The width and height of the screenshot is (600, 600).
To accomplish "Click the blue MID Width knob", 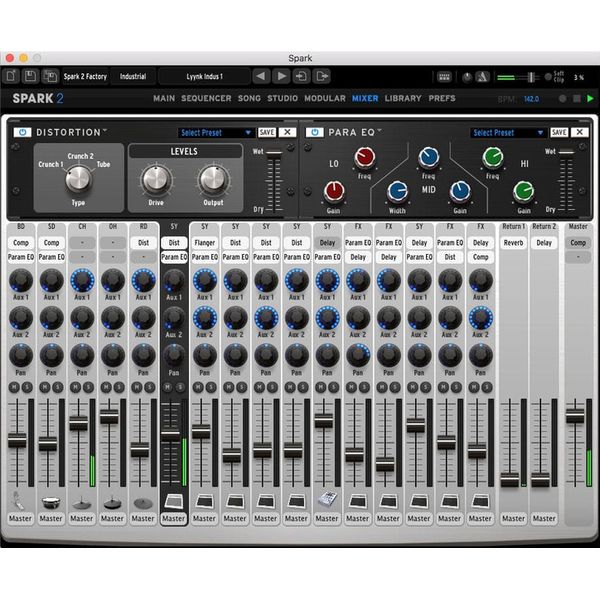I will [x=398, y=192].
